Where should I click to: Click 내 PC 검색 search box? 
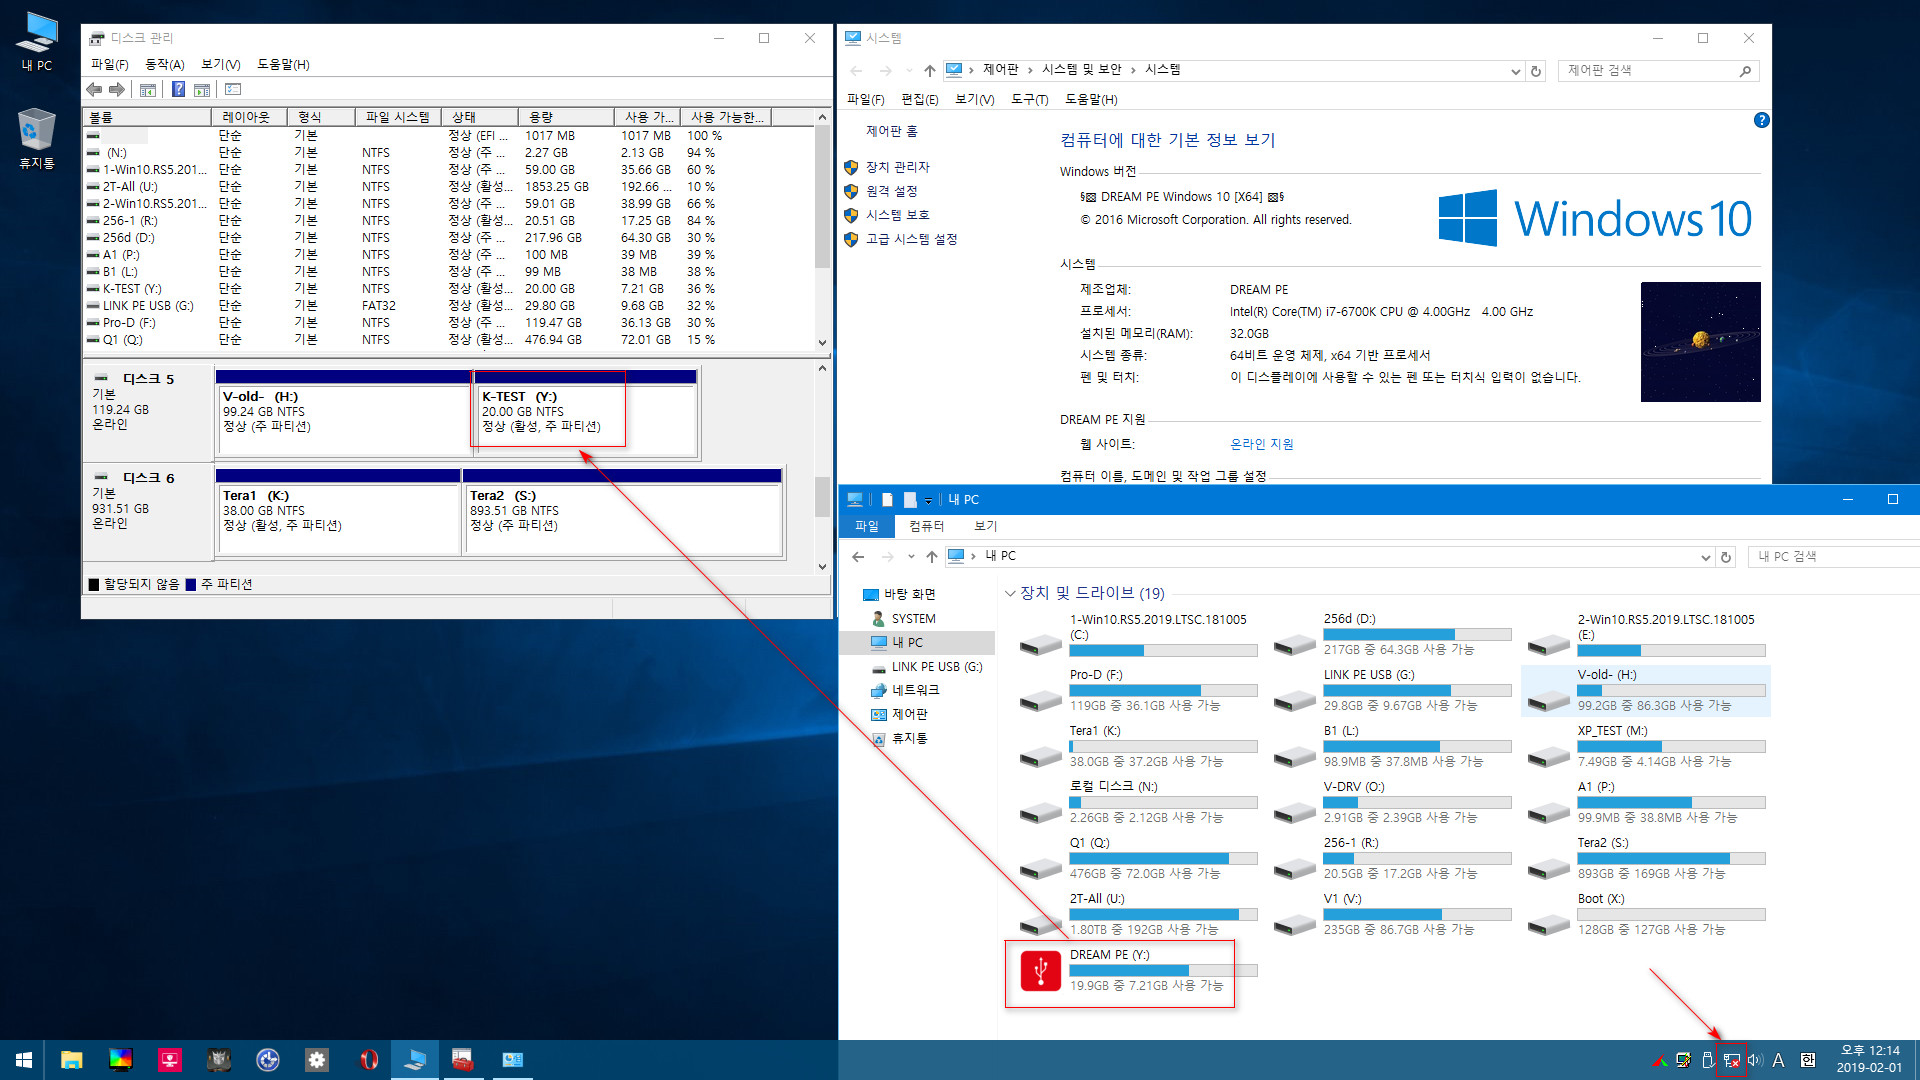(x=1835, y=557)
